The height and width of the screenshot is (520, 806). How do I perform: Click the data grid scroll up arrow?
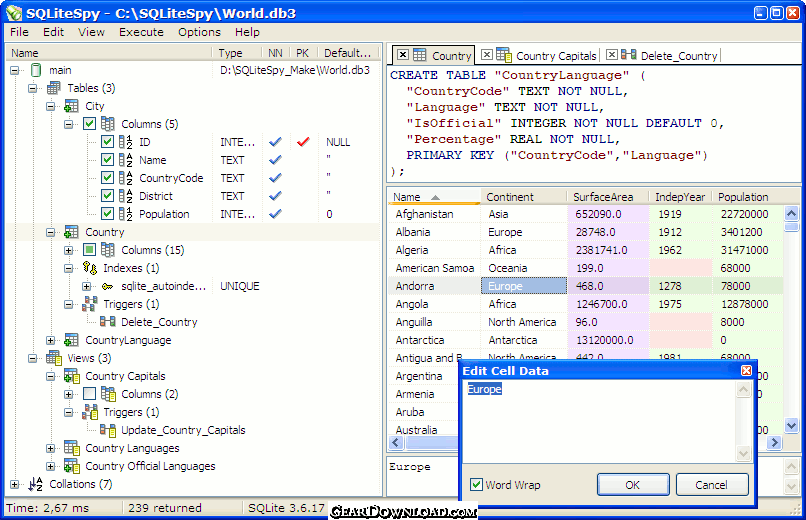point(792,213)
